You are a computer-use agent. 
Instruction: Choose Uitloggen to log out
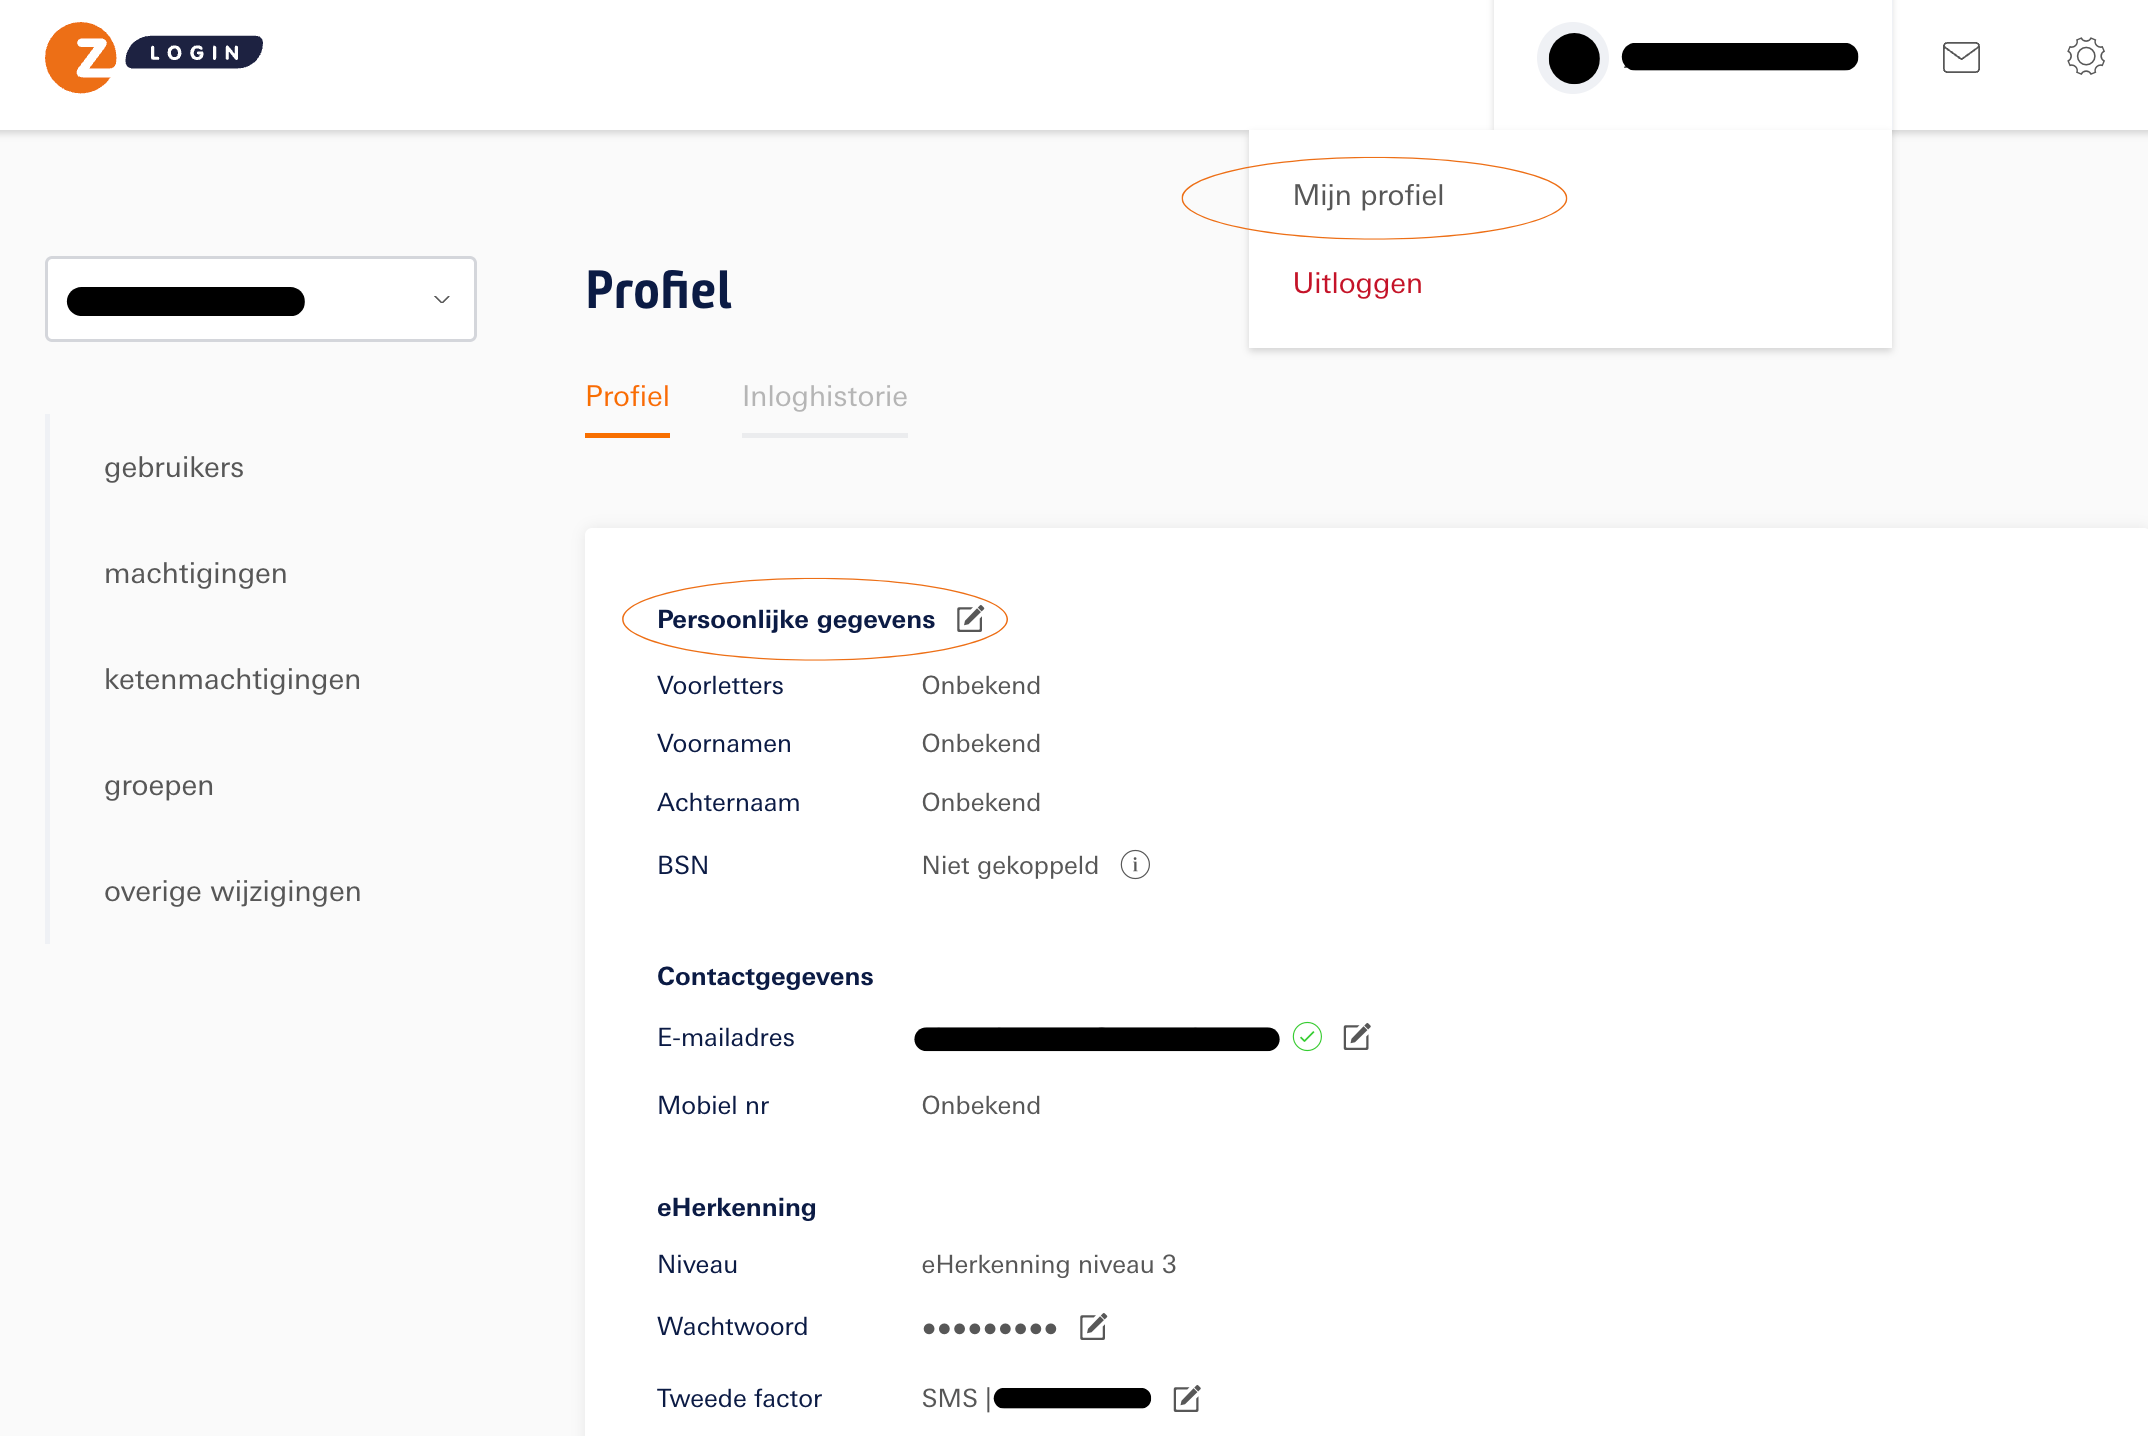[1357, 283]
